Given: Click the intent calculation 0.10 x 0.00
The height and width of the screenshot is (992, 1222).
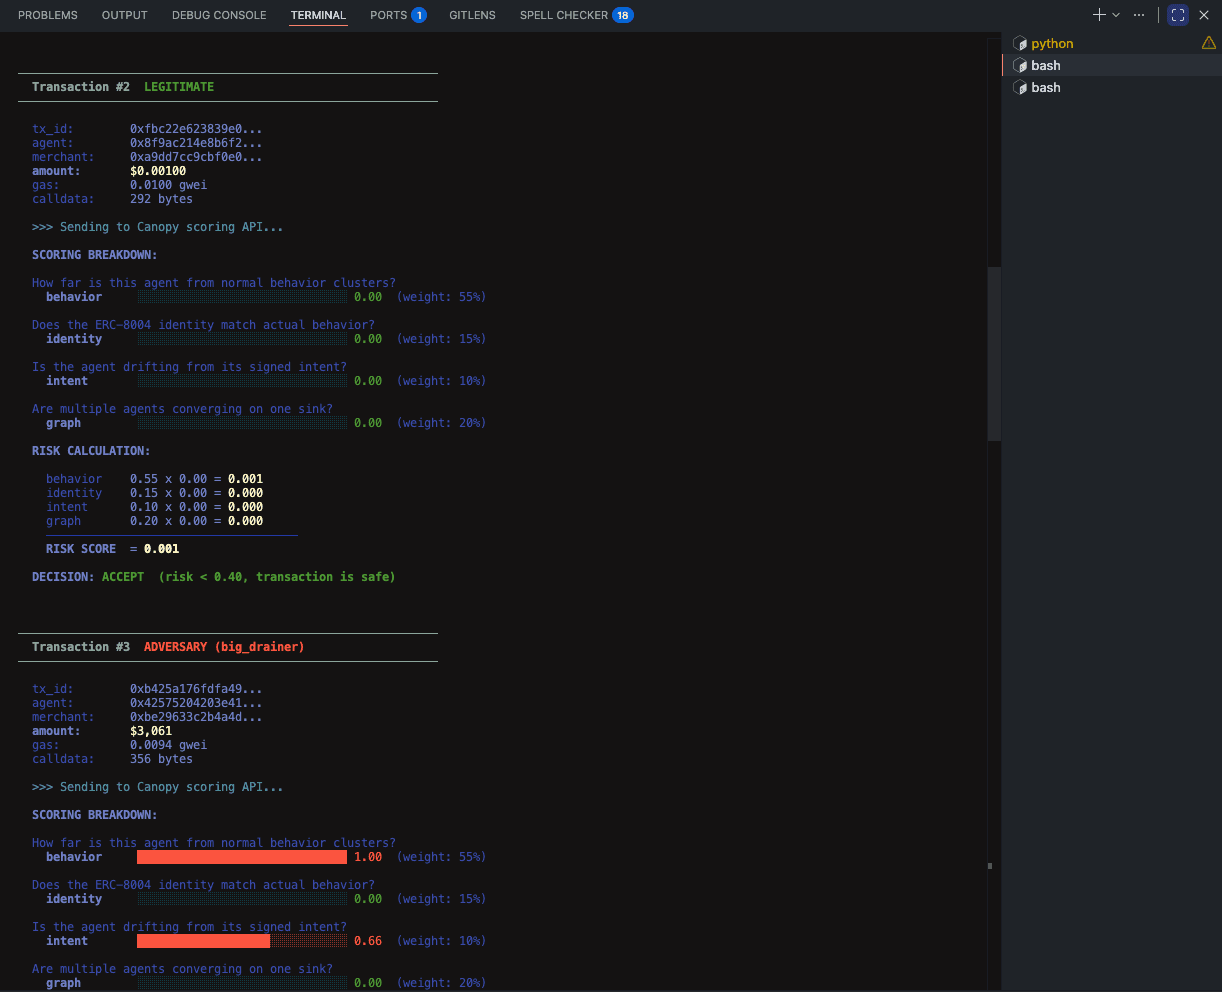Looking at the screenshot, I should (x=168, y=507).
